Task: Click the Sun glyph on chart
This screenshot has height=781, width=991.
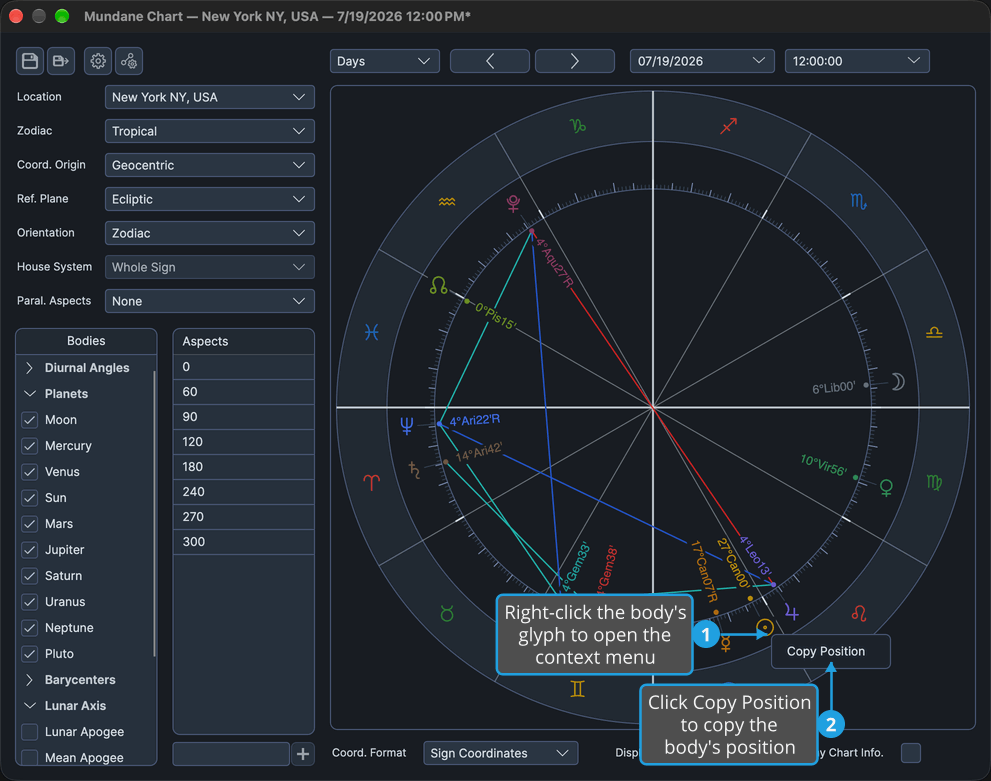Action: pos(765,627)
